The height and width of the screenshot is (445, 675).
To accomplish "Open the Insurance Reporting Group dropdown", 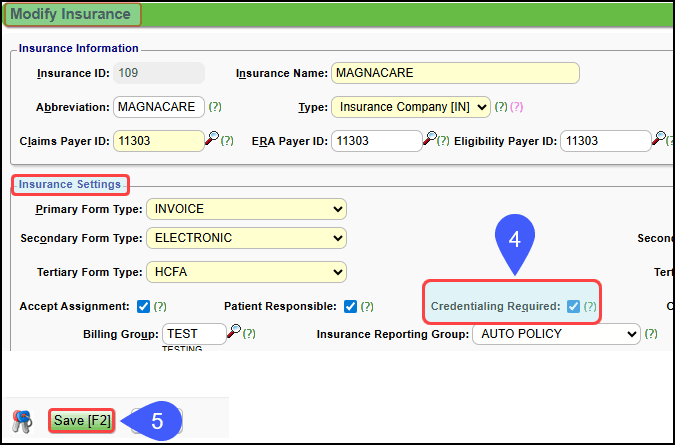I will pyautogui.click(x=555, y=334).
